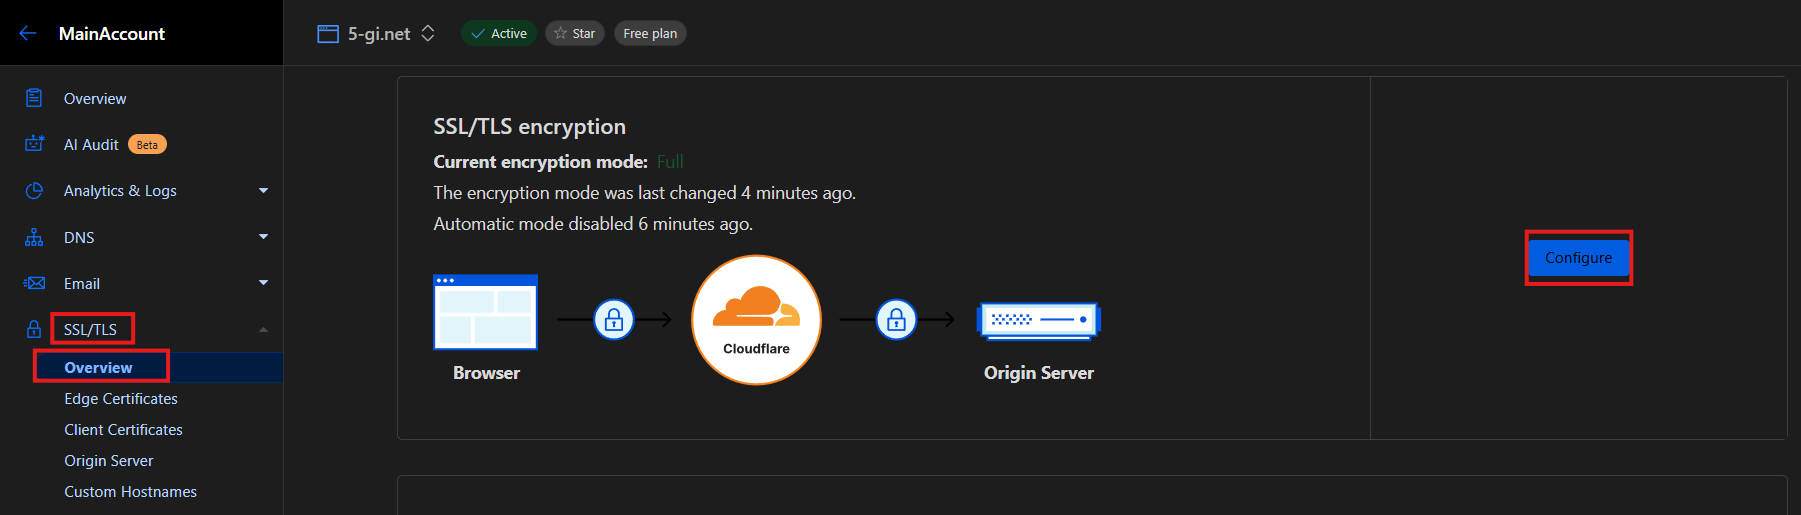Expand the DNS section arrow
The height and width of the screenshot is (515, 1801).
click(263, 237)
